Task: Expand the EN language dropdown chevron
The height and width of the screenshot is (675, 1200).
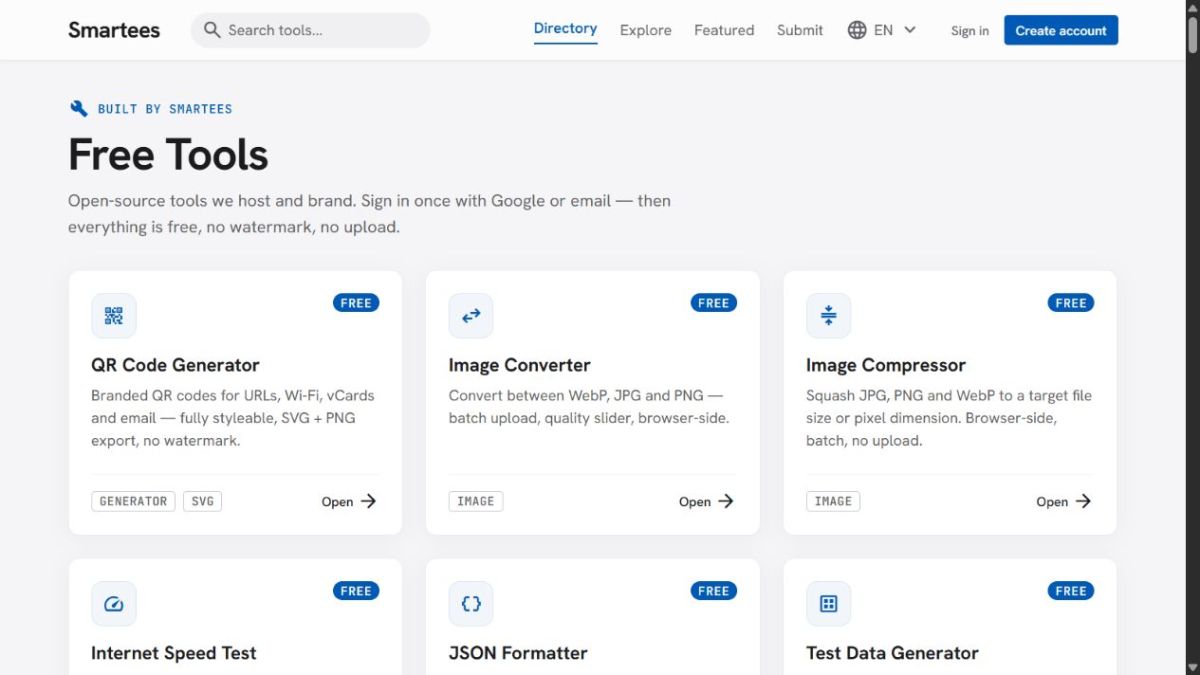Action: [x=910, y=30]
